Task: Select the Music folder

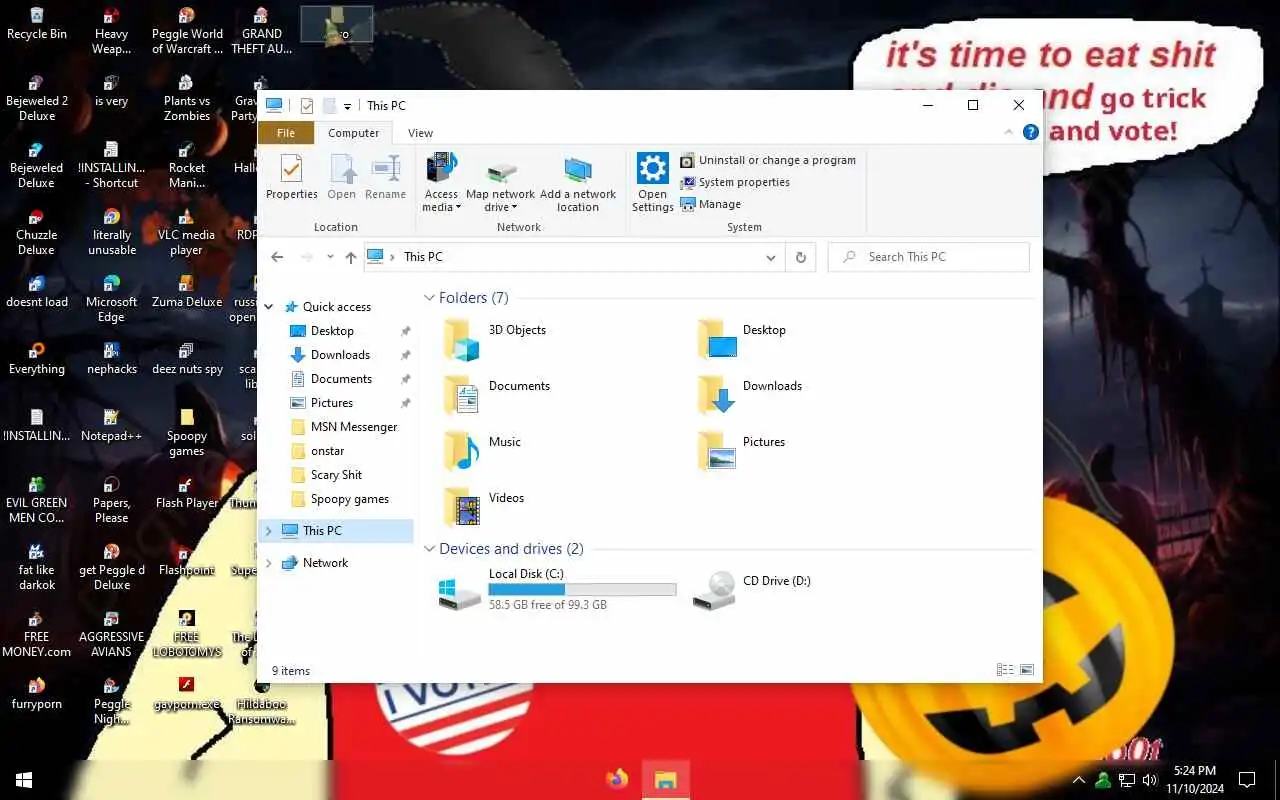Action: 482,451
